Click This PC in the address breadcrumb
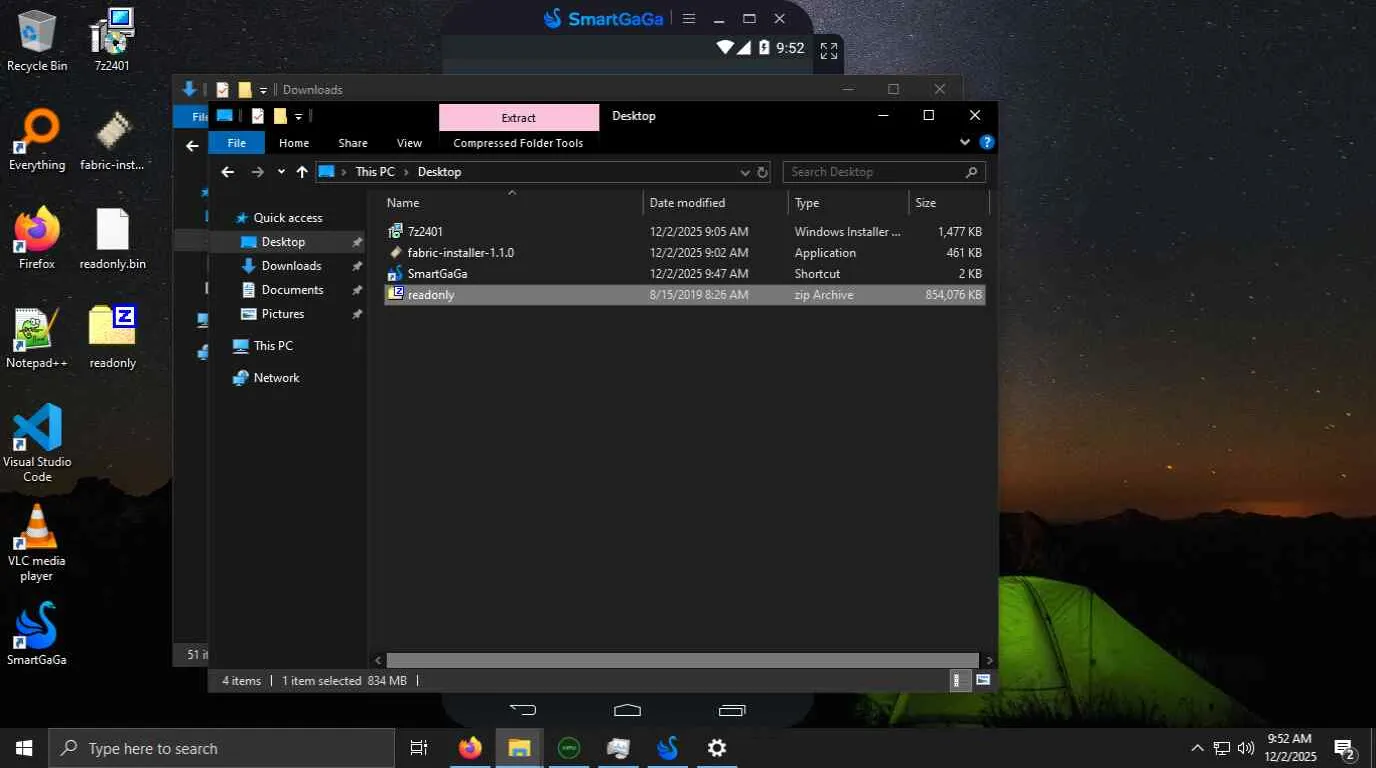 pos(375,172)
